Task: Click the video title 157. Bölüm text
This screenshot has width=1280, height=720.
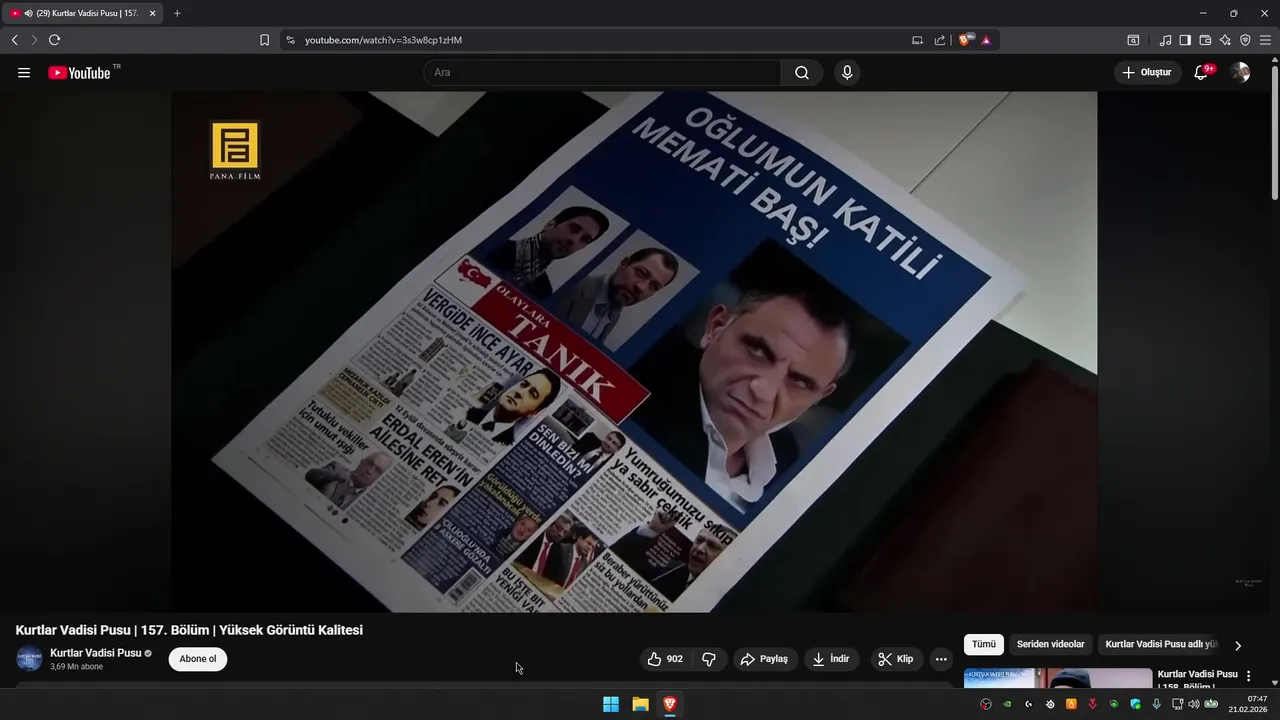Action: (x=189, y=630)
